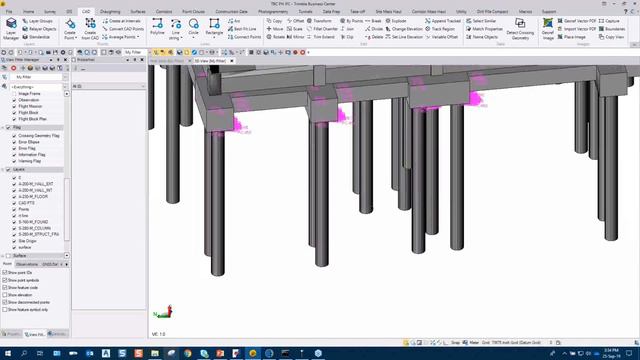
Task: Switch to the Support ribbon tab
Action: (x=549, y=11)
